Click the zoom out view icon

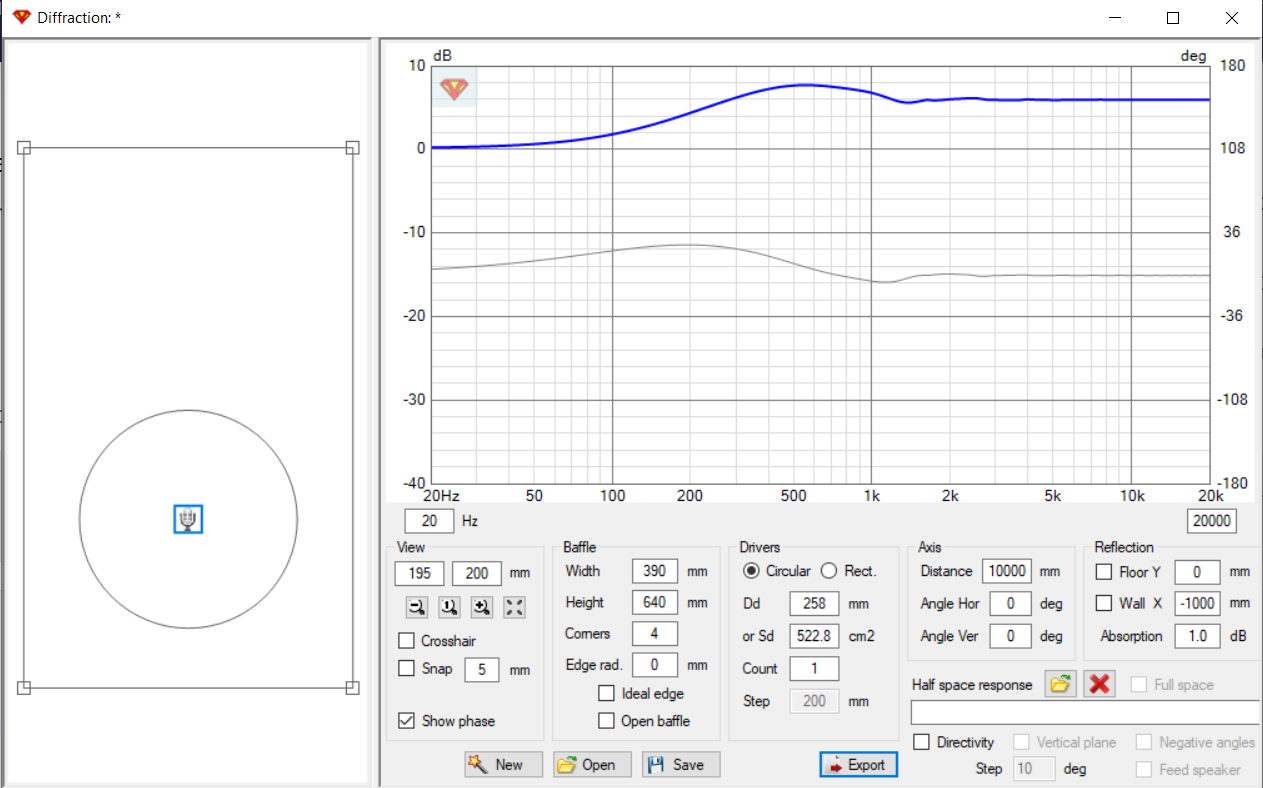pos(417,607)
